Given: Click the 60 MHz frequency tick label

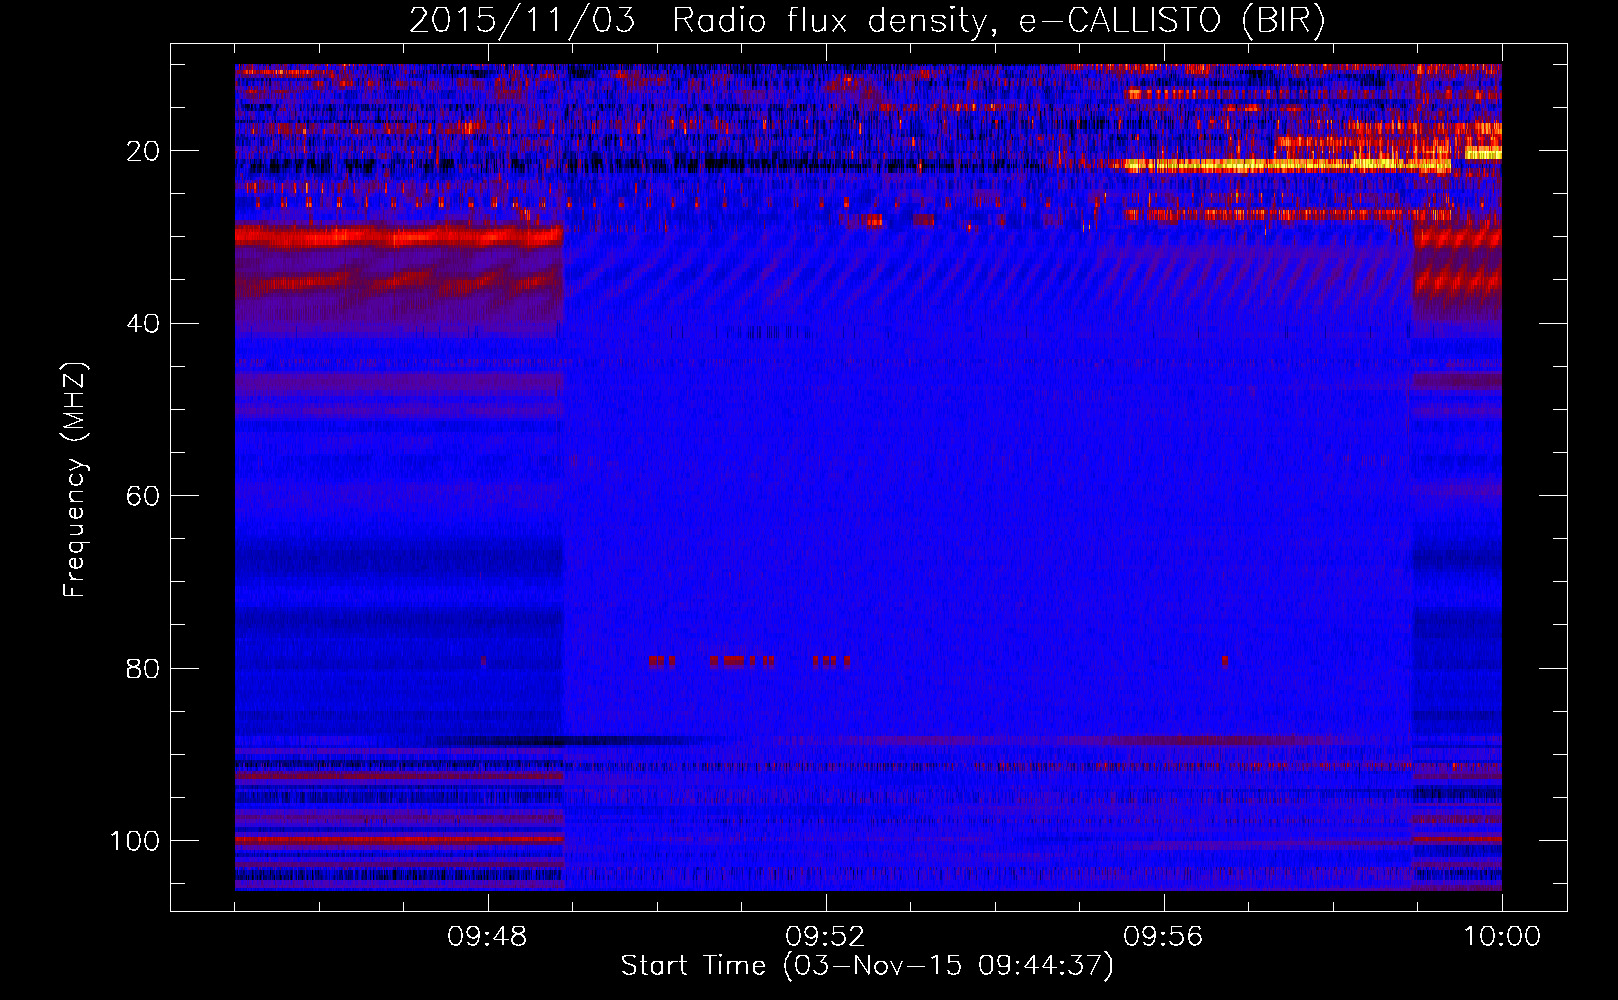Looking at the screenshot, I should coord(143,496).
